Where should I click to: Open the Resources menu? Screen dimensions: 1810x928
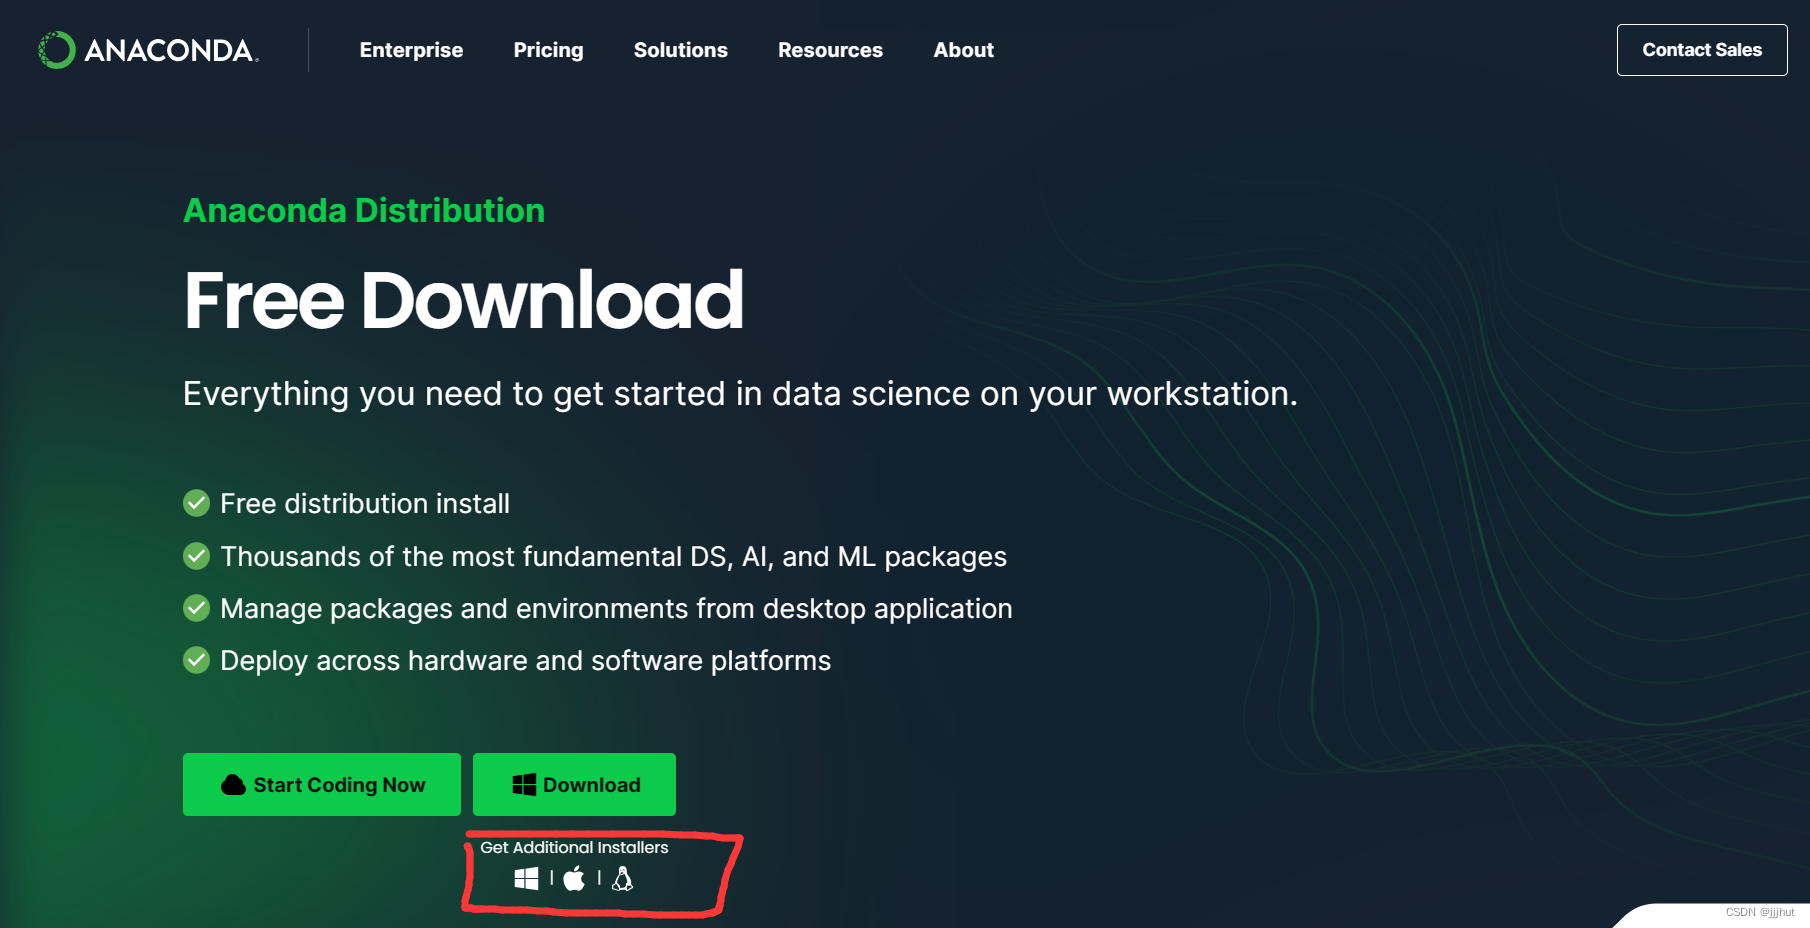[830, 50]
